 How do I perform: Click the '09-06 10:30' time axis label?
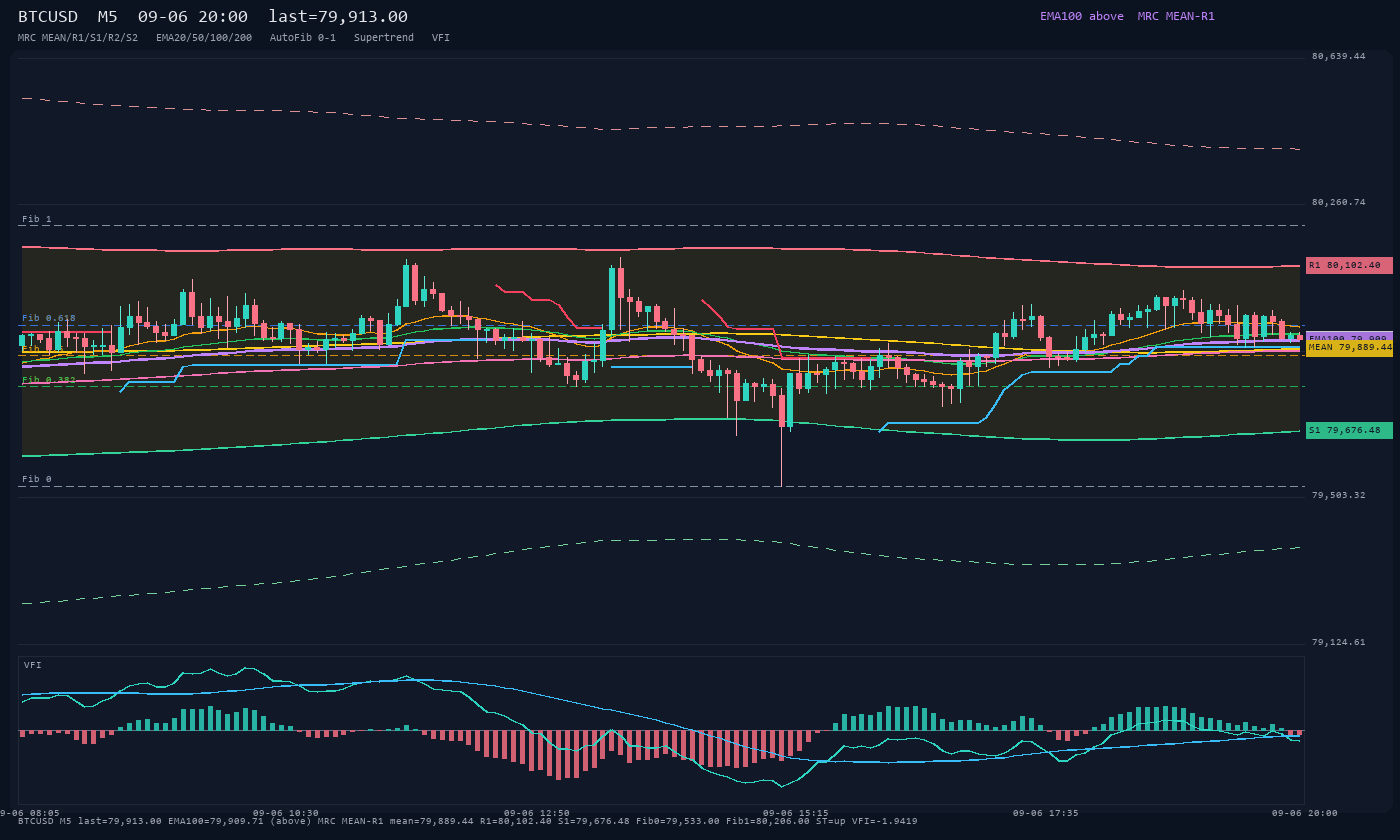(286, 813)
